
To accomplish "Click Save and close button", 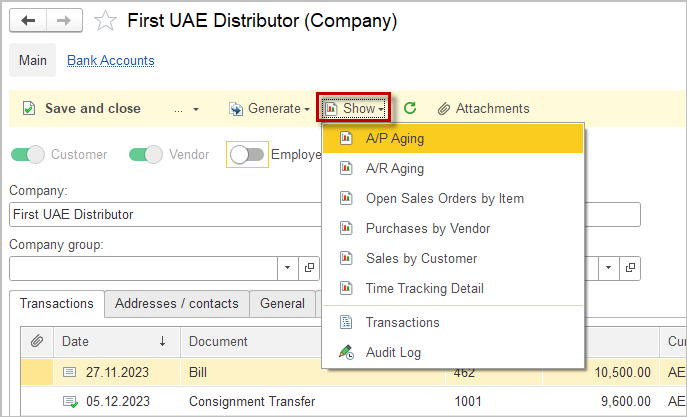I will 82,108.
